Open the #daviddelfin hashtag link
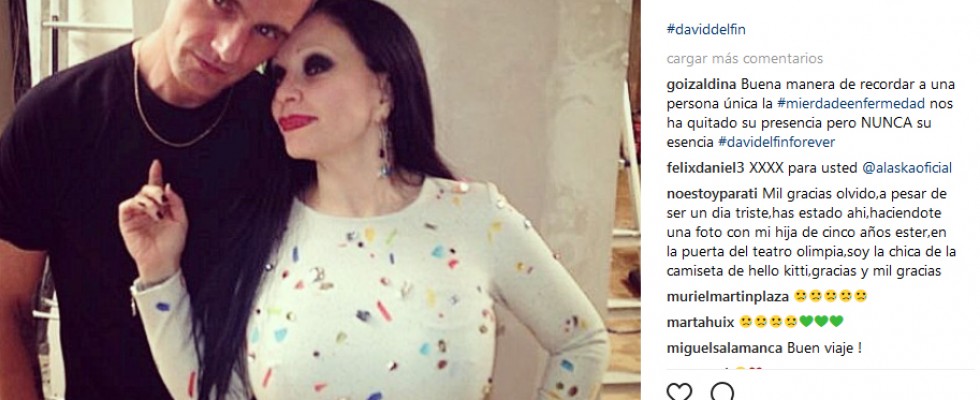 706,29
